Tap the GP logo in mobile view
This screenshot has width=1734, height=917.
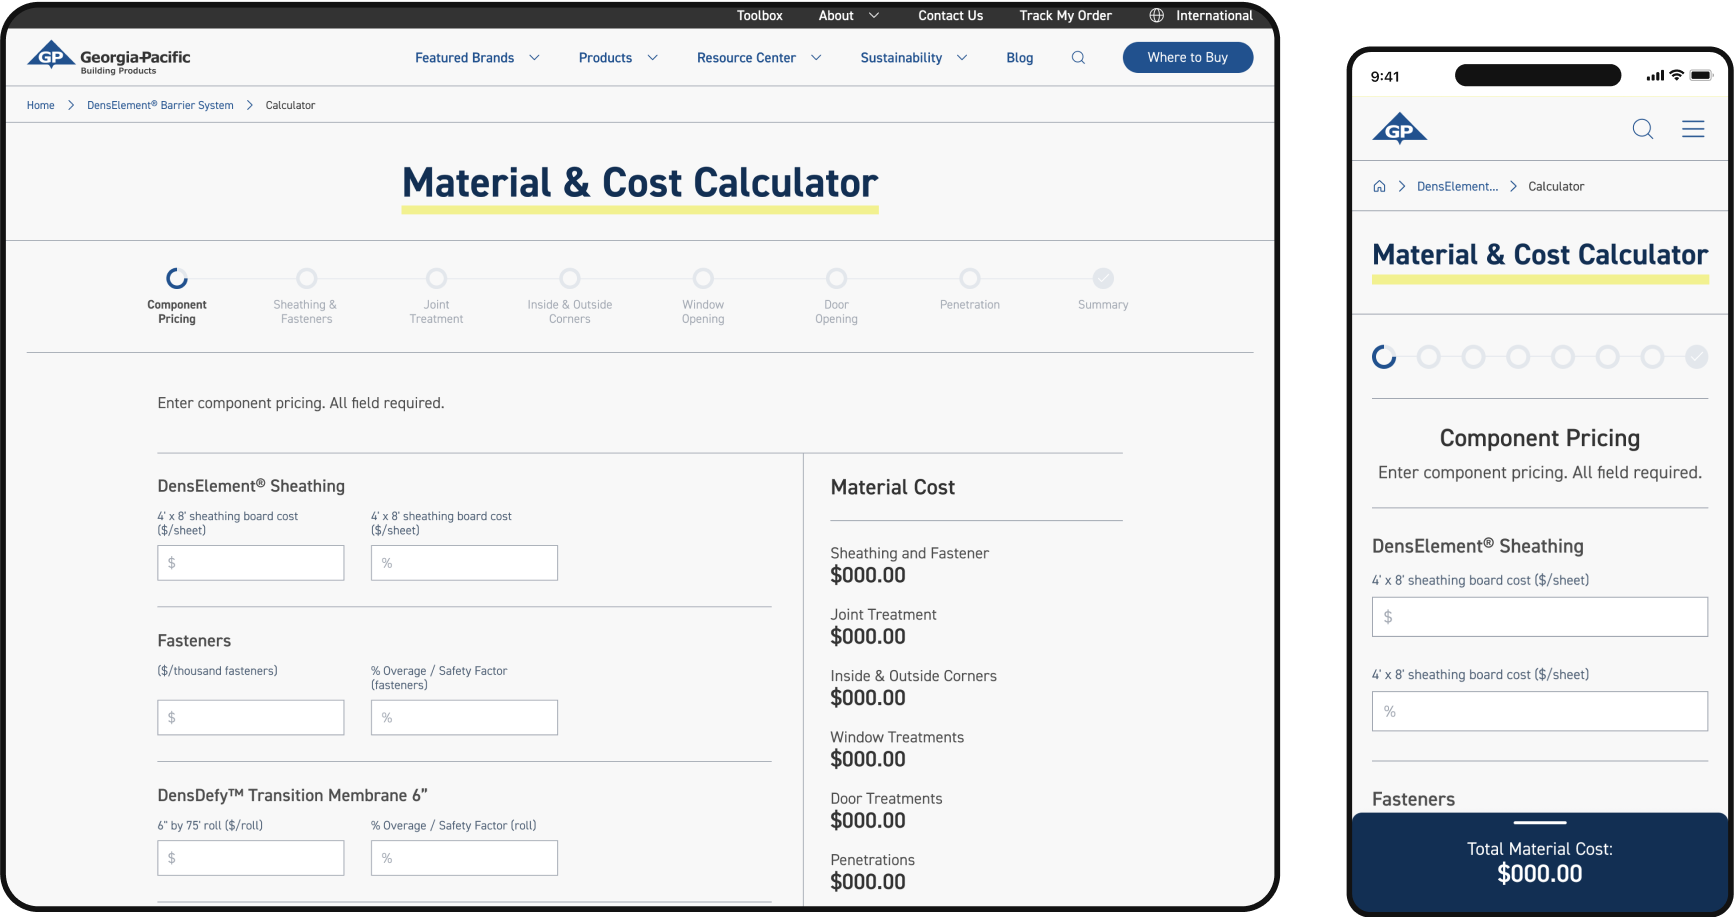pos(1399,129)
